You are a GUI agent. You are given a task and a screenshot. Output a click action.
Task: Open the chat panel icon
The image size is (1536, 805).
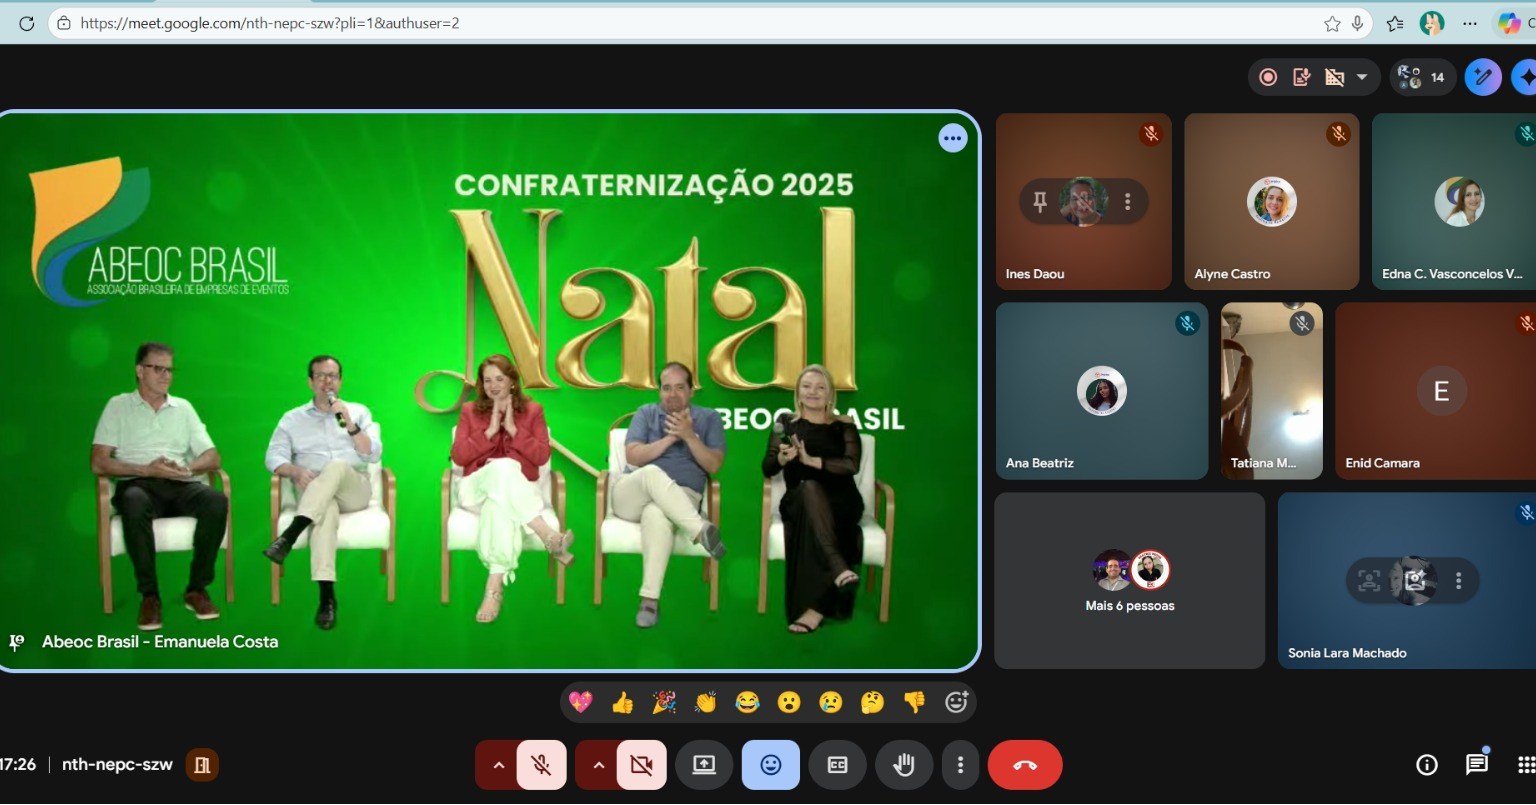pyautogui.click(x=1476, y=765)
